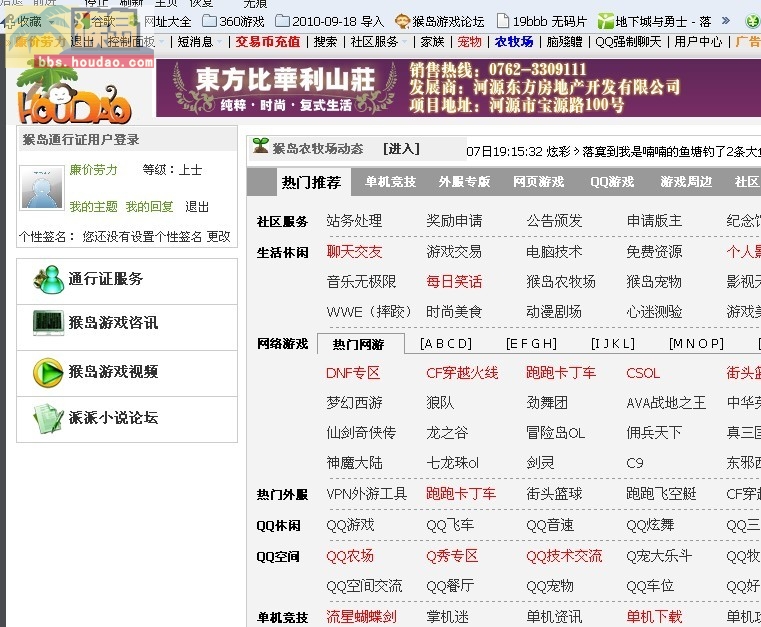Open the 宠物 nav link
Screen dimensions: 761x627
[470, 42]
